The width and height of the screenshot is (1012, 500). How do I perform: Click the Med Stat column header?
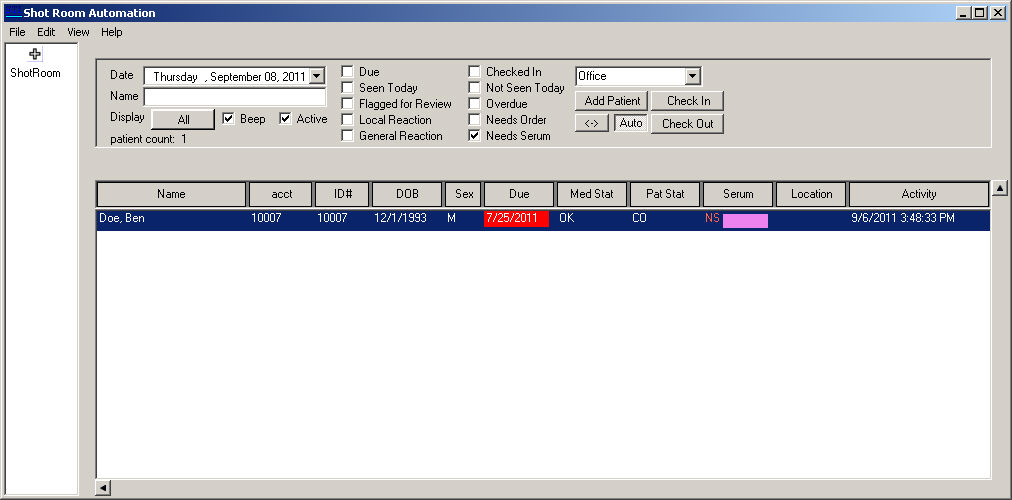click(592, 194)
